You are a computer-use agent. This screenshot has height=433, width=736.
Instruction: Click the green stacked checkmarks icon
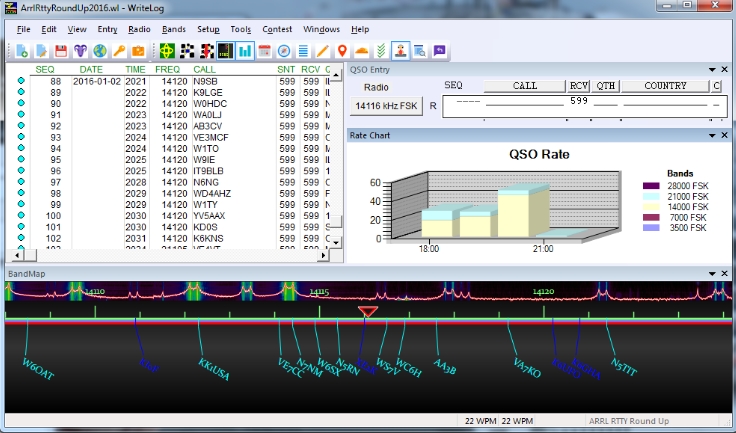[x=381, y=51]
